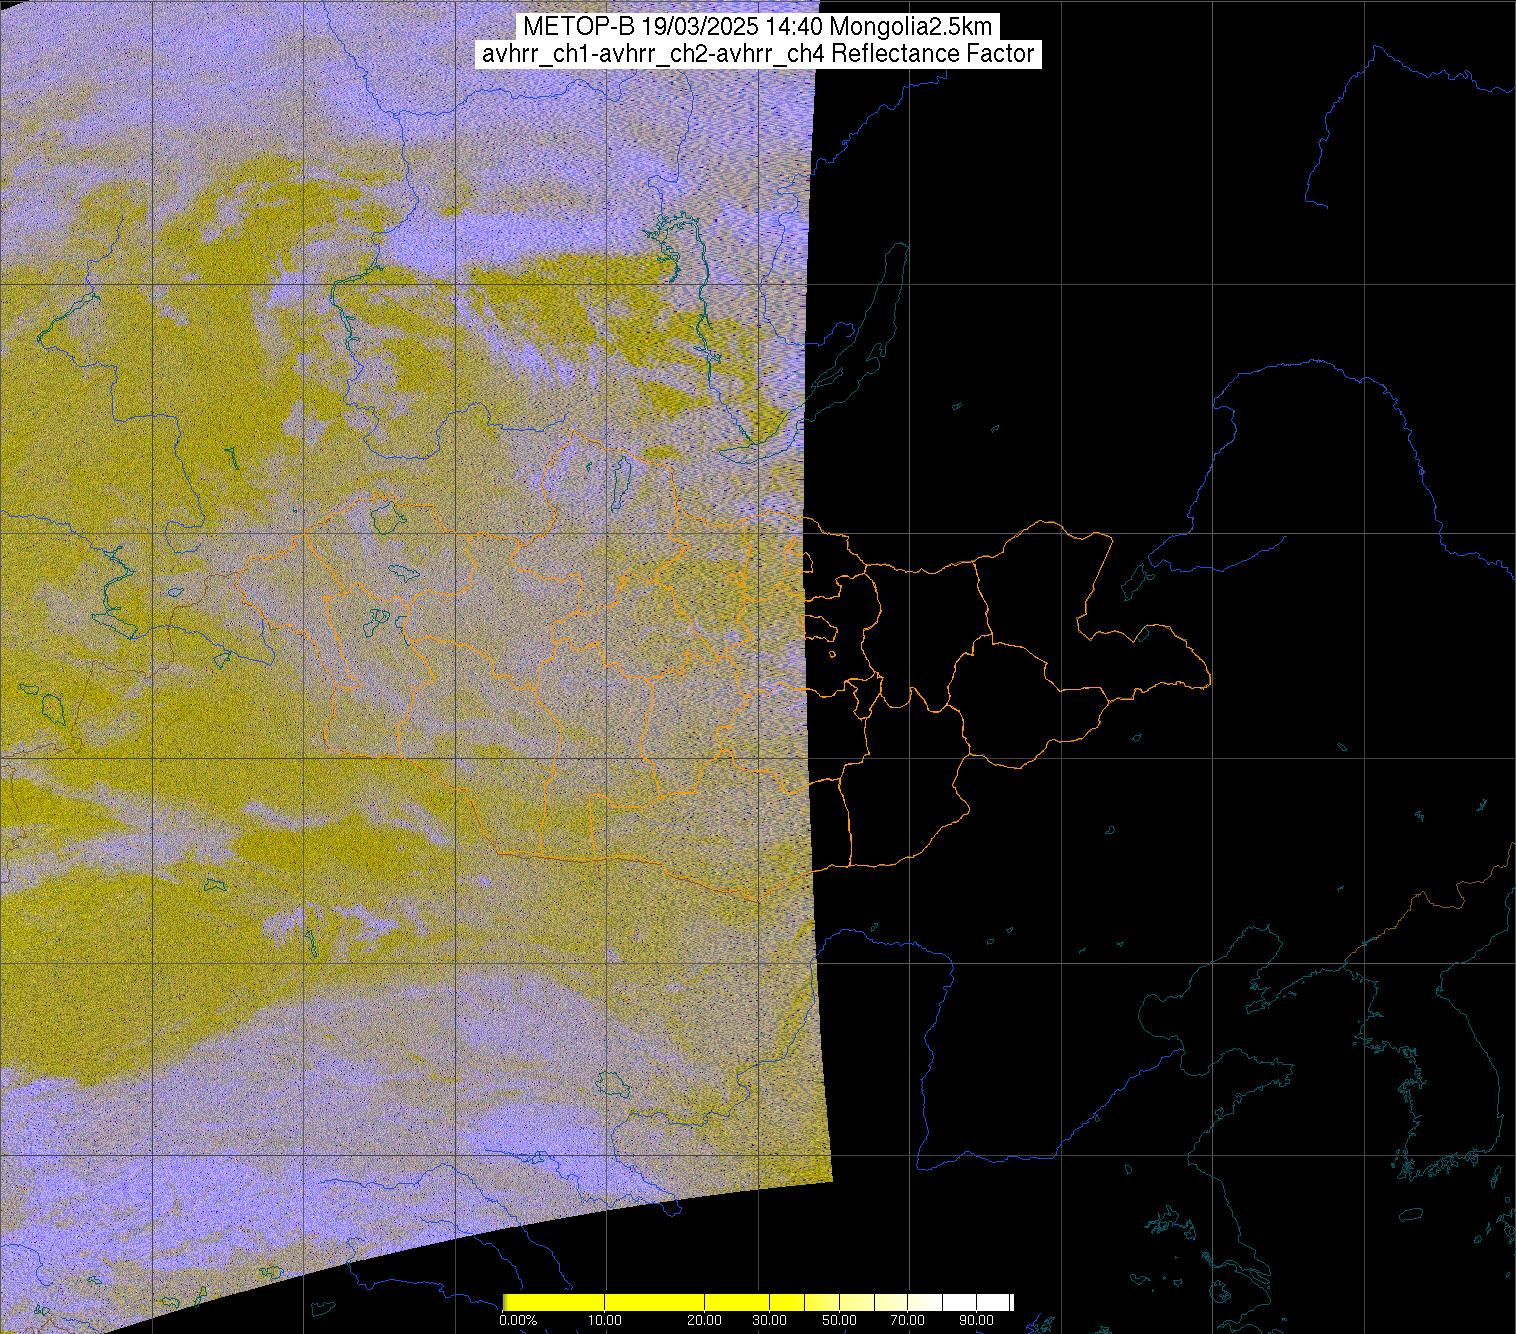
Task: Click the white end of the colorbar
Action: 990,1302
